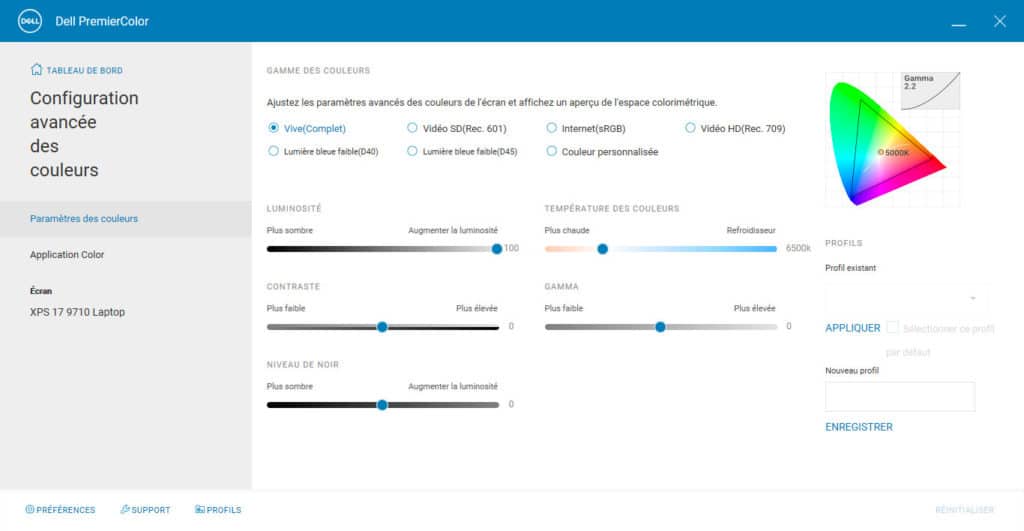Click the luminosity value 100

coord(511,248)
